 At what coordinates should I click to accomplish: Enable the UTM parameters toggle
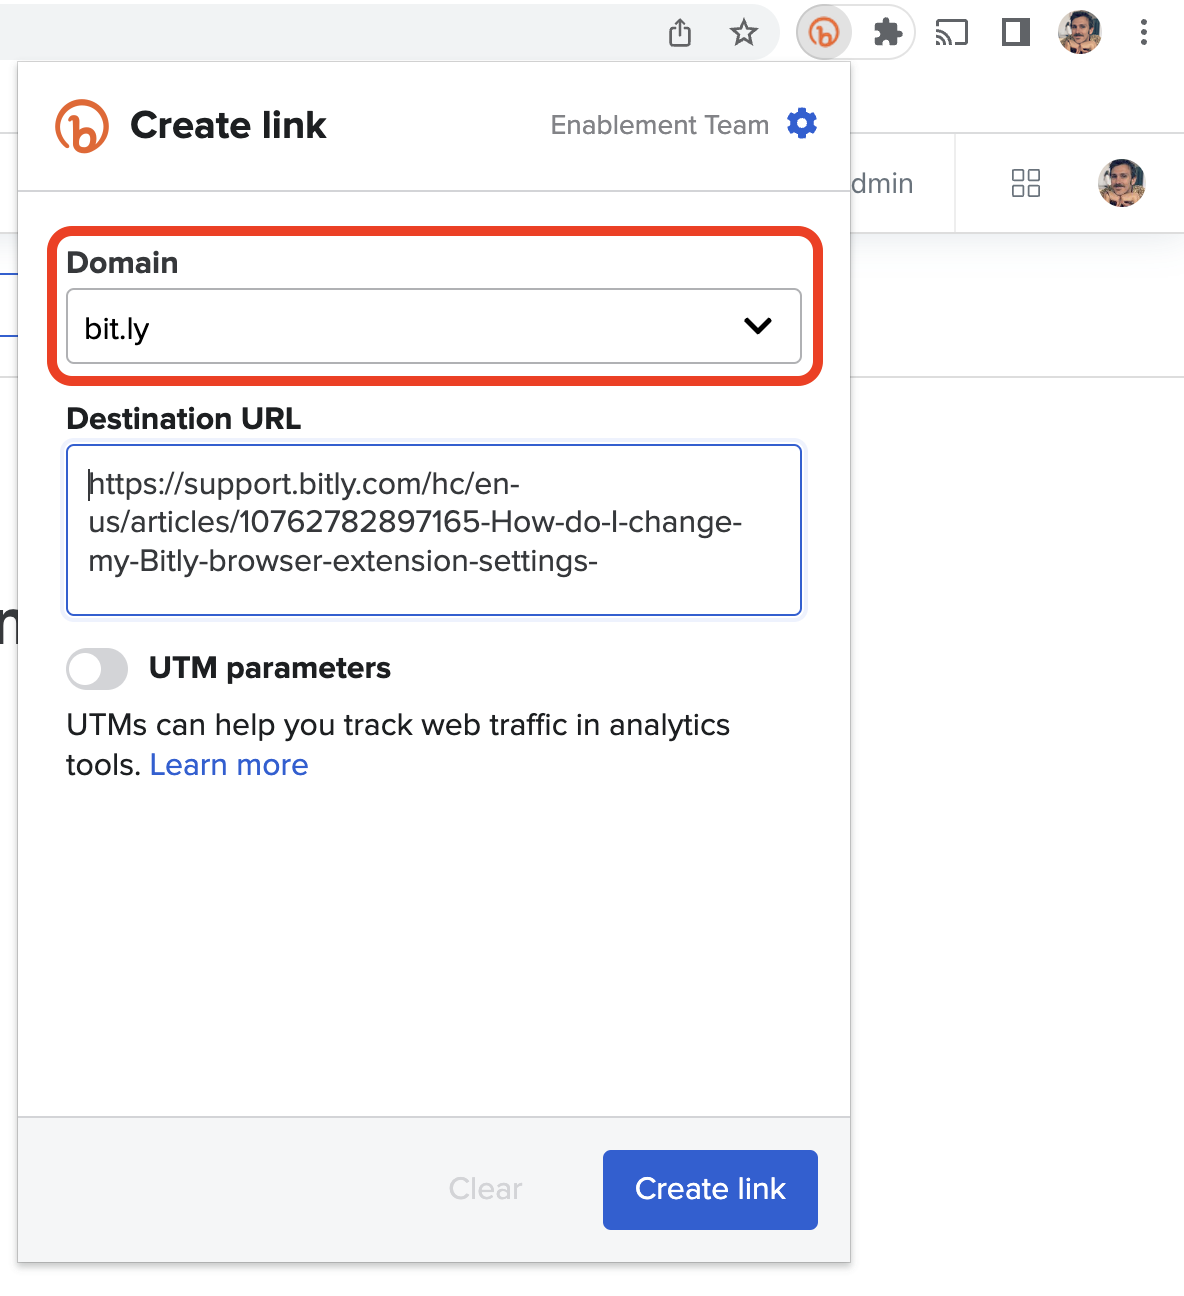(x=96, y=668)
